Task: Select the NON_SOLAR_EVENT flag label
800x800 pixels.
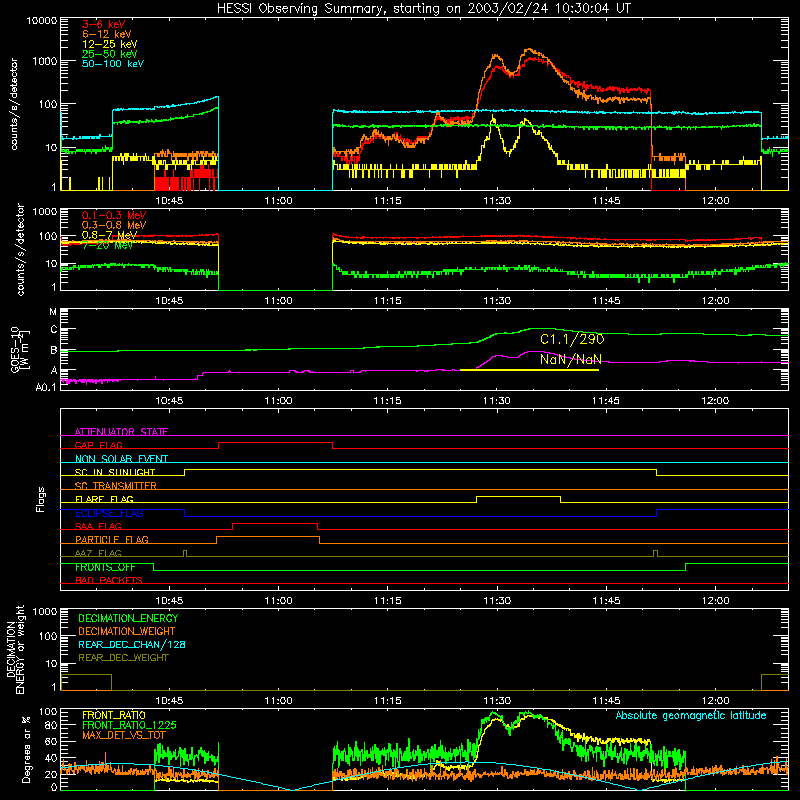Action: (x=121, y=459)
